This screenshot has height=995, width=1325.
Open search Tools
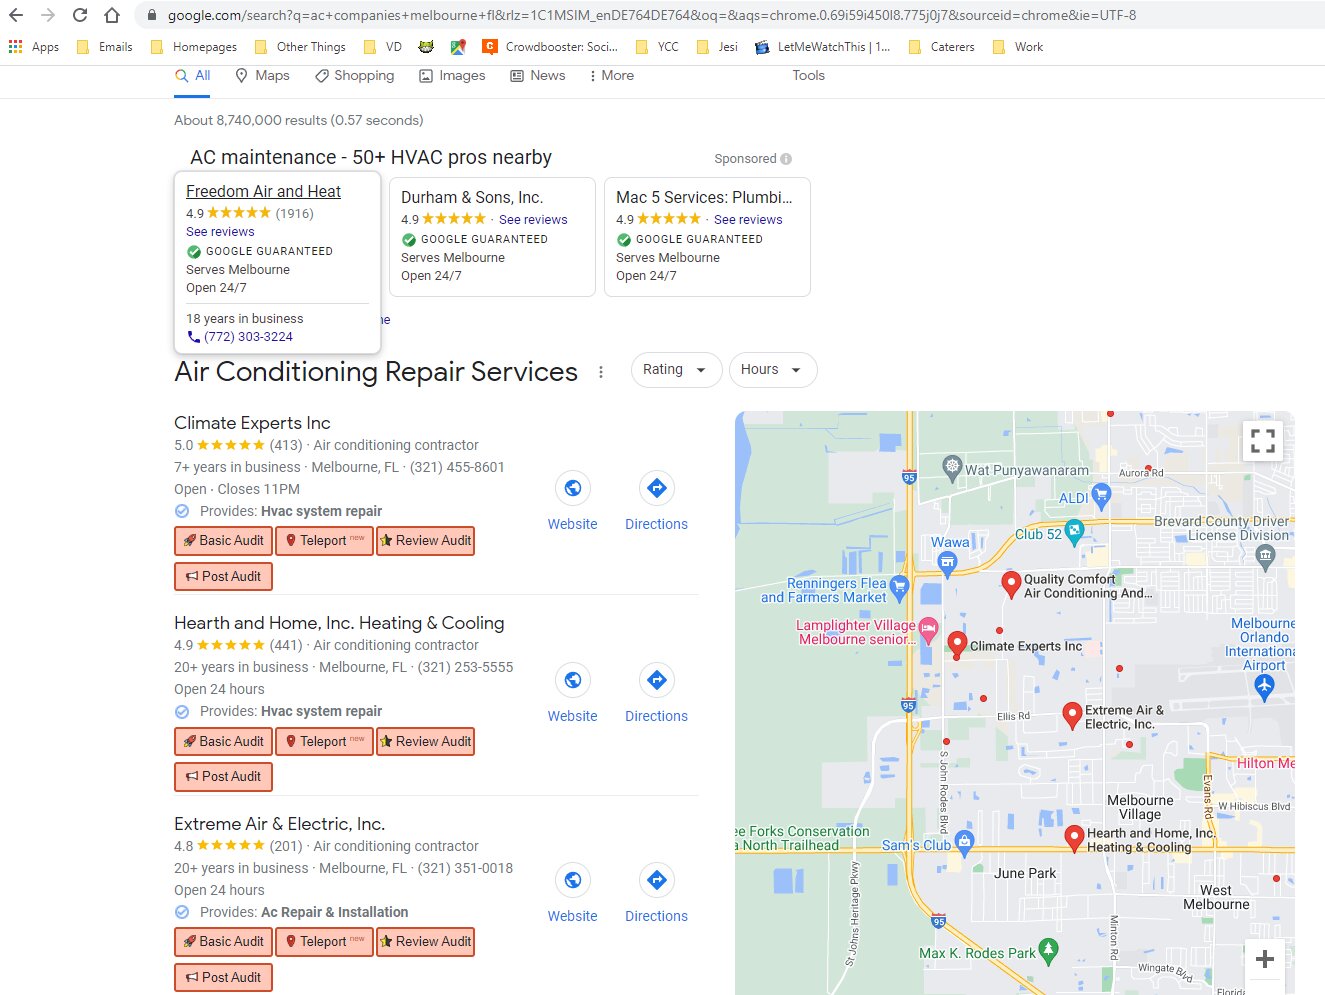click(809, 76)
